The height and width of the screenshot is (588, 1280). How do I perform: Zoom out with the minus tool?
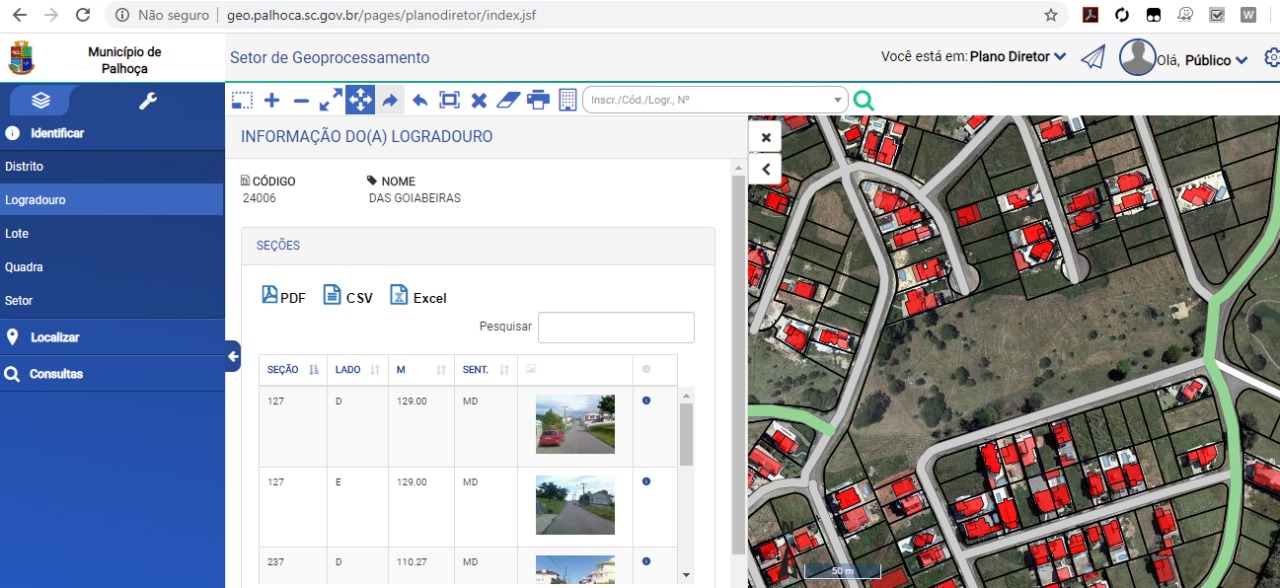point(301,100)
